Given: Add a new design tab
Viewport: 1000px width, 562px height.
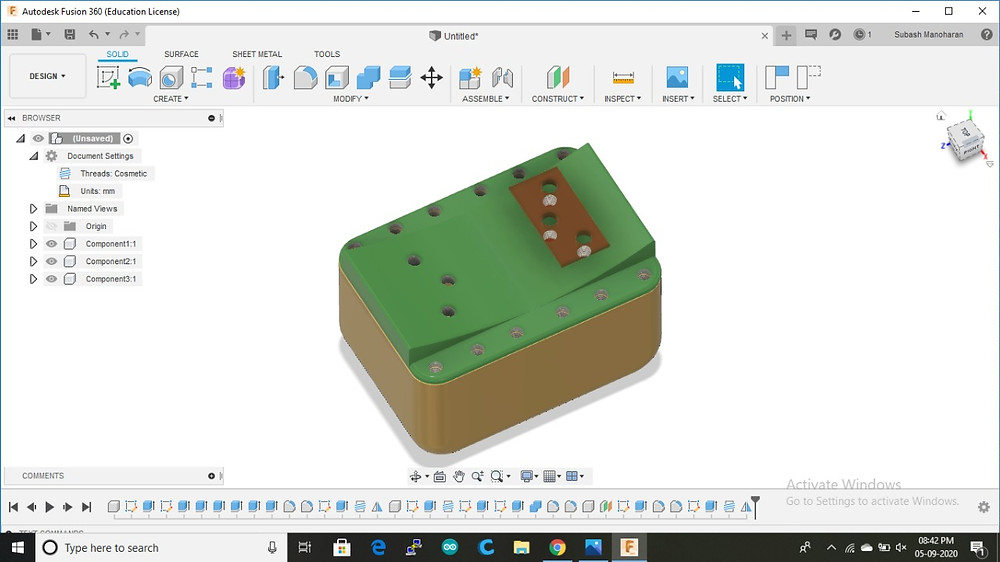Looking at the screenshot, I should tap(786, 35).
